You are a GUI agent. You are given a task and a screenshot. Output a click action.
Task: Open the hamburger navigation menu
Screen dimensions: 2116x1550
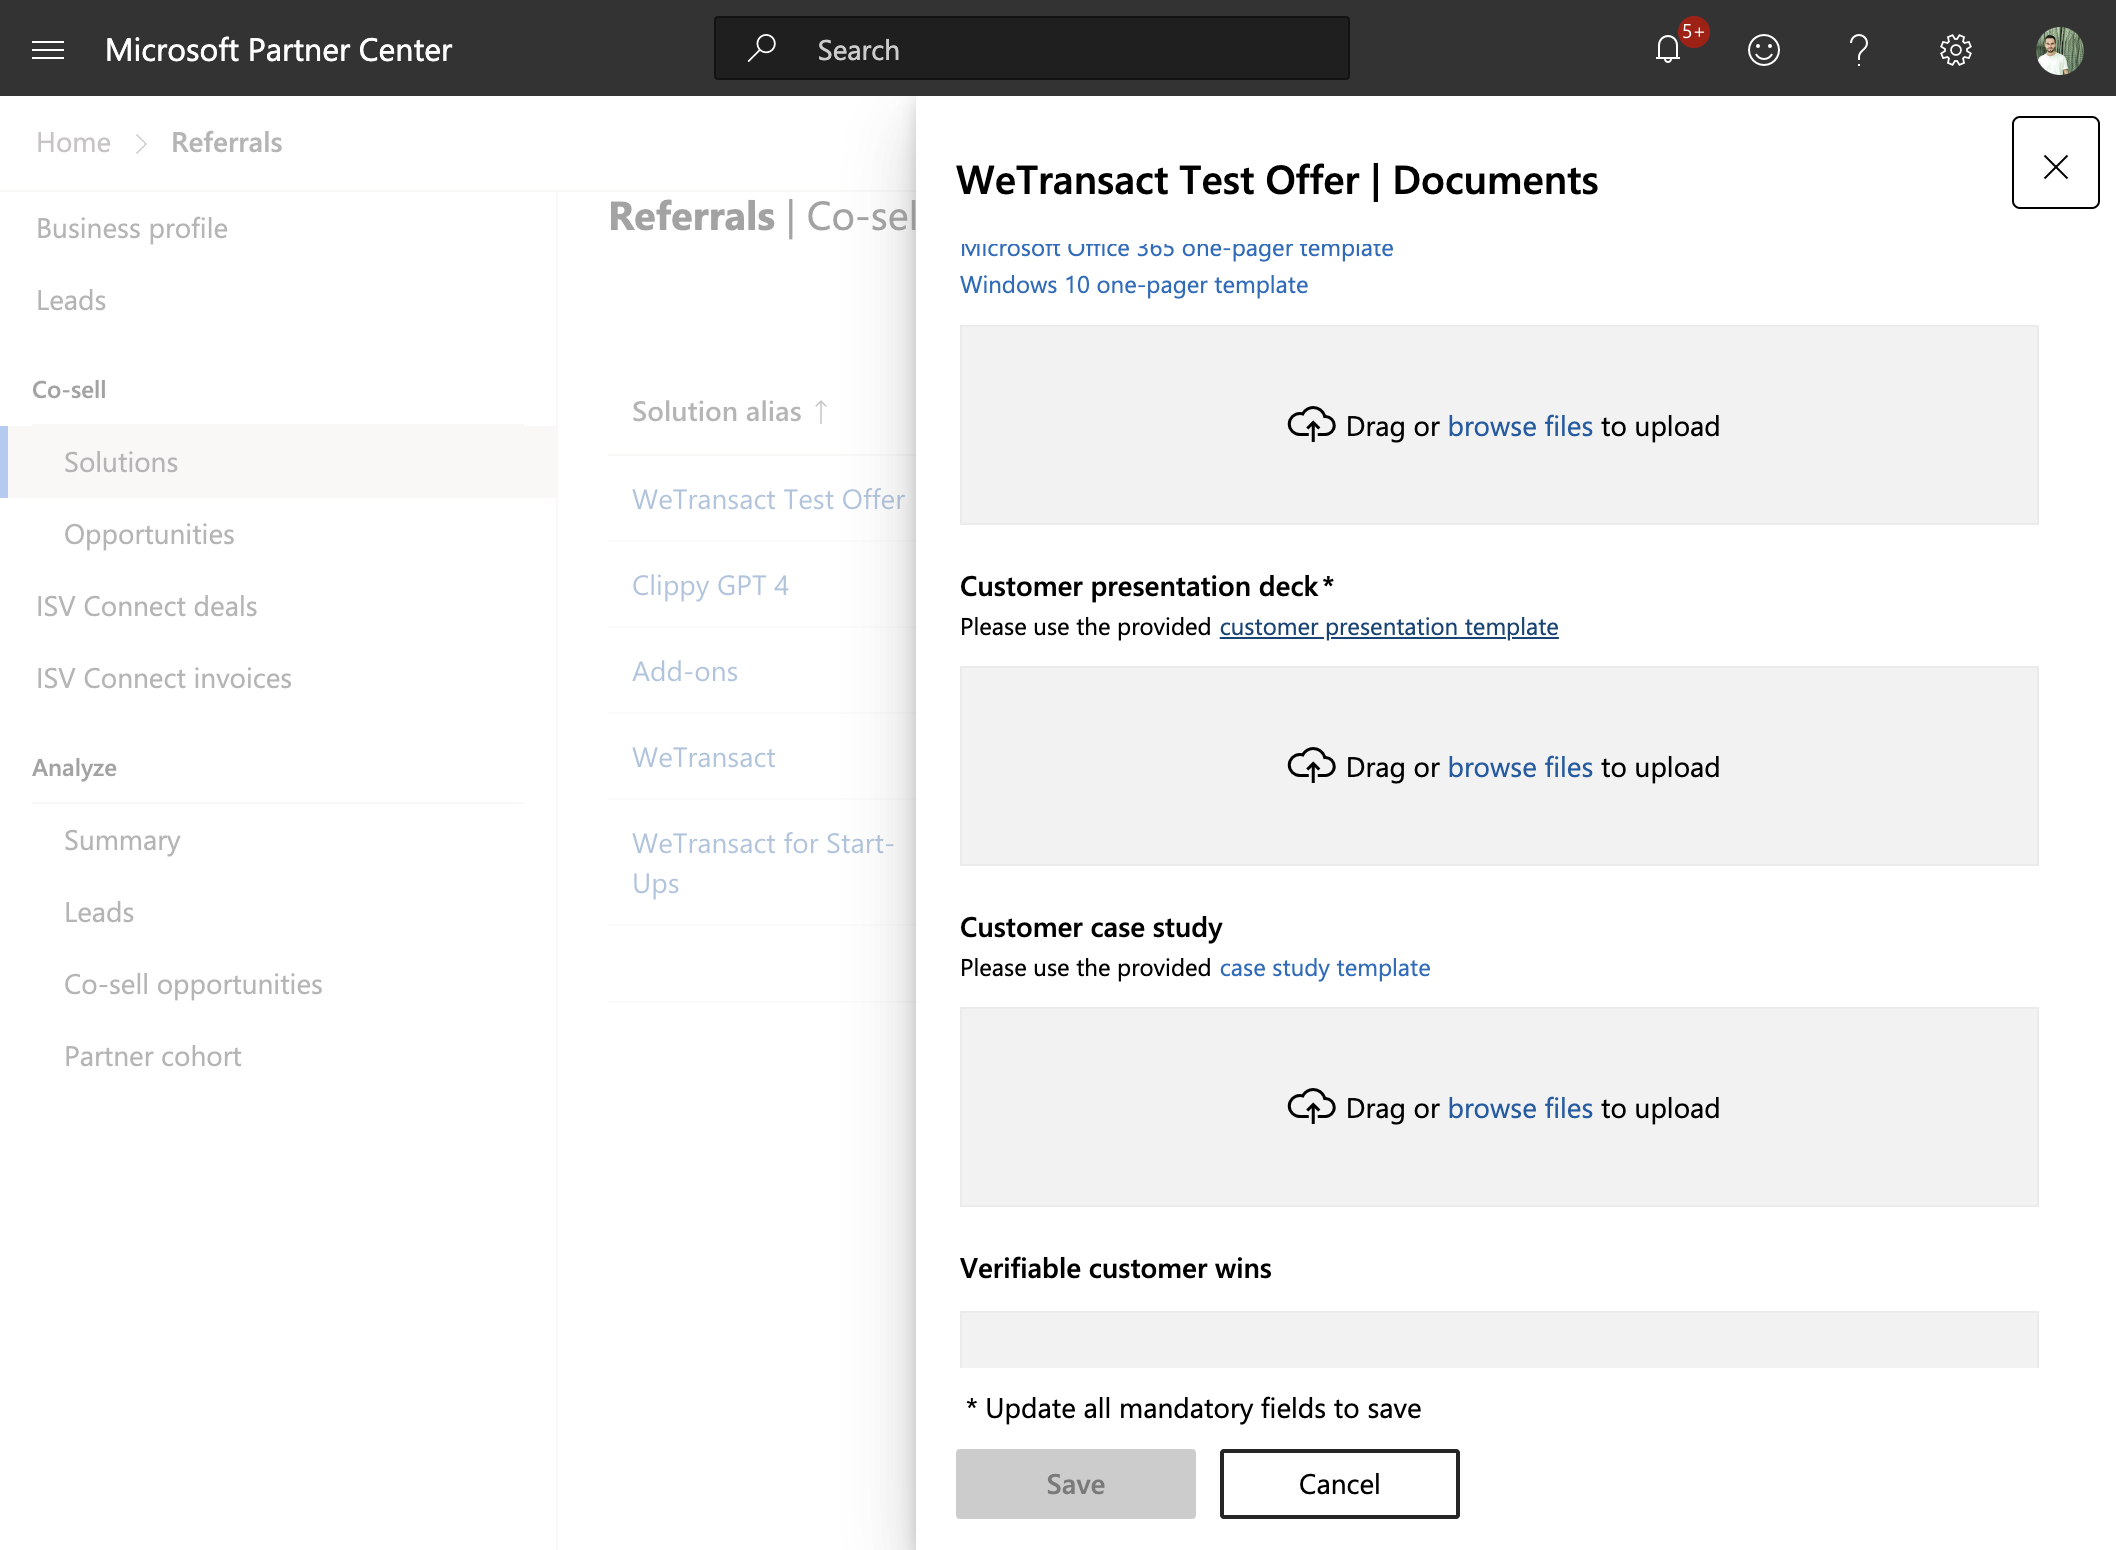click(x=48, y=50)
